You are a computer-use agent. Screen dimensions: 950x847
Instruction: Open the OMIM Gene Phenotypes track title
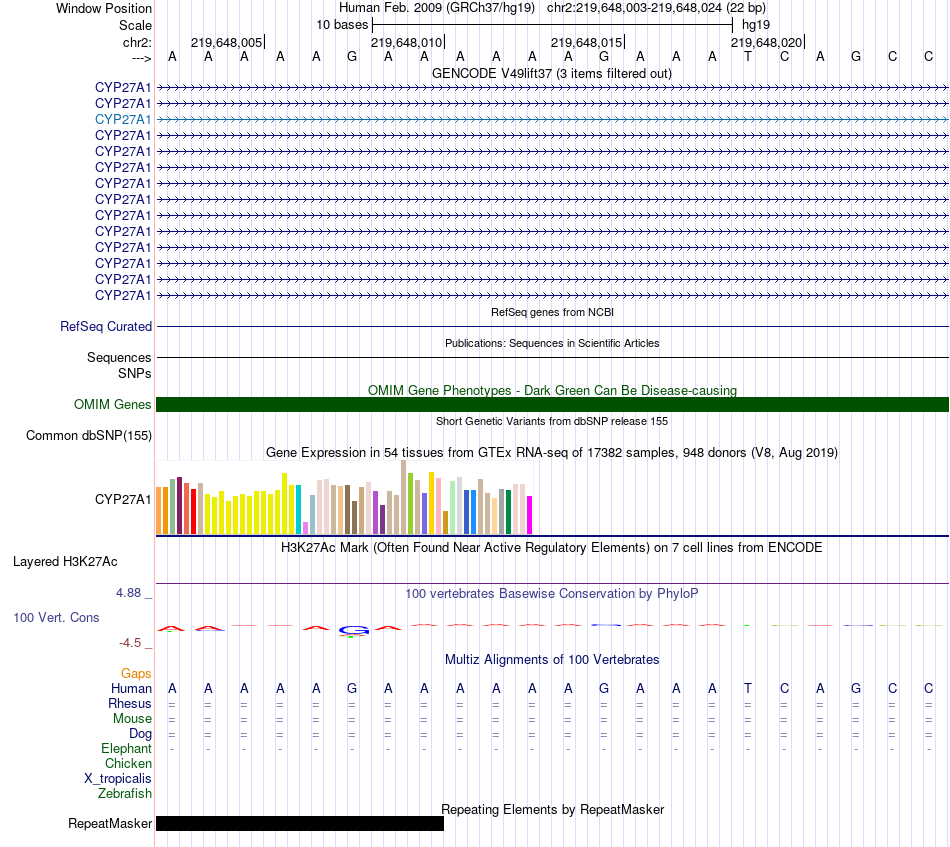point(553,390)
